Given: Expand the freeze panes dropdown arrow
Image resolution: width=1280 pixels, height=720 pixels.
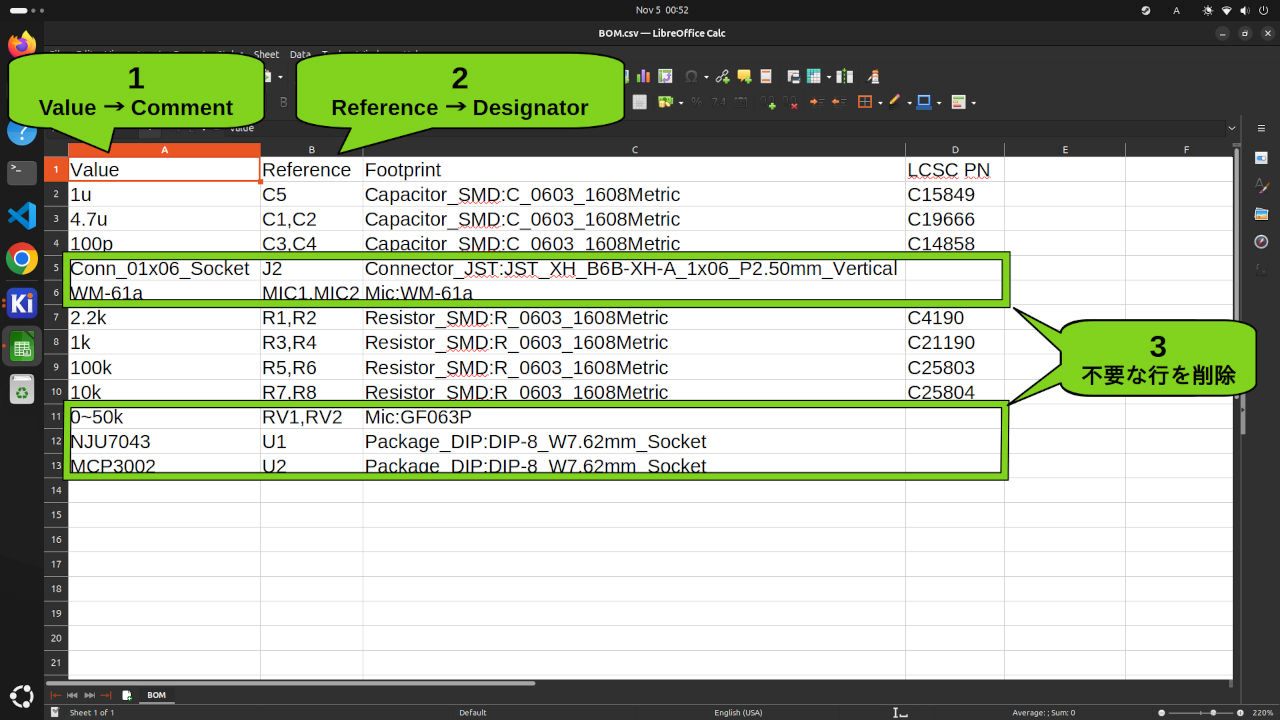Looking at the screenshot, I should click(x=829, y=77).
